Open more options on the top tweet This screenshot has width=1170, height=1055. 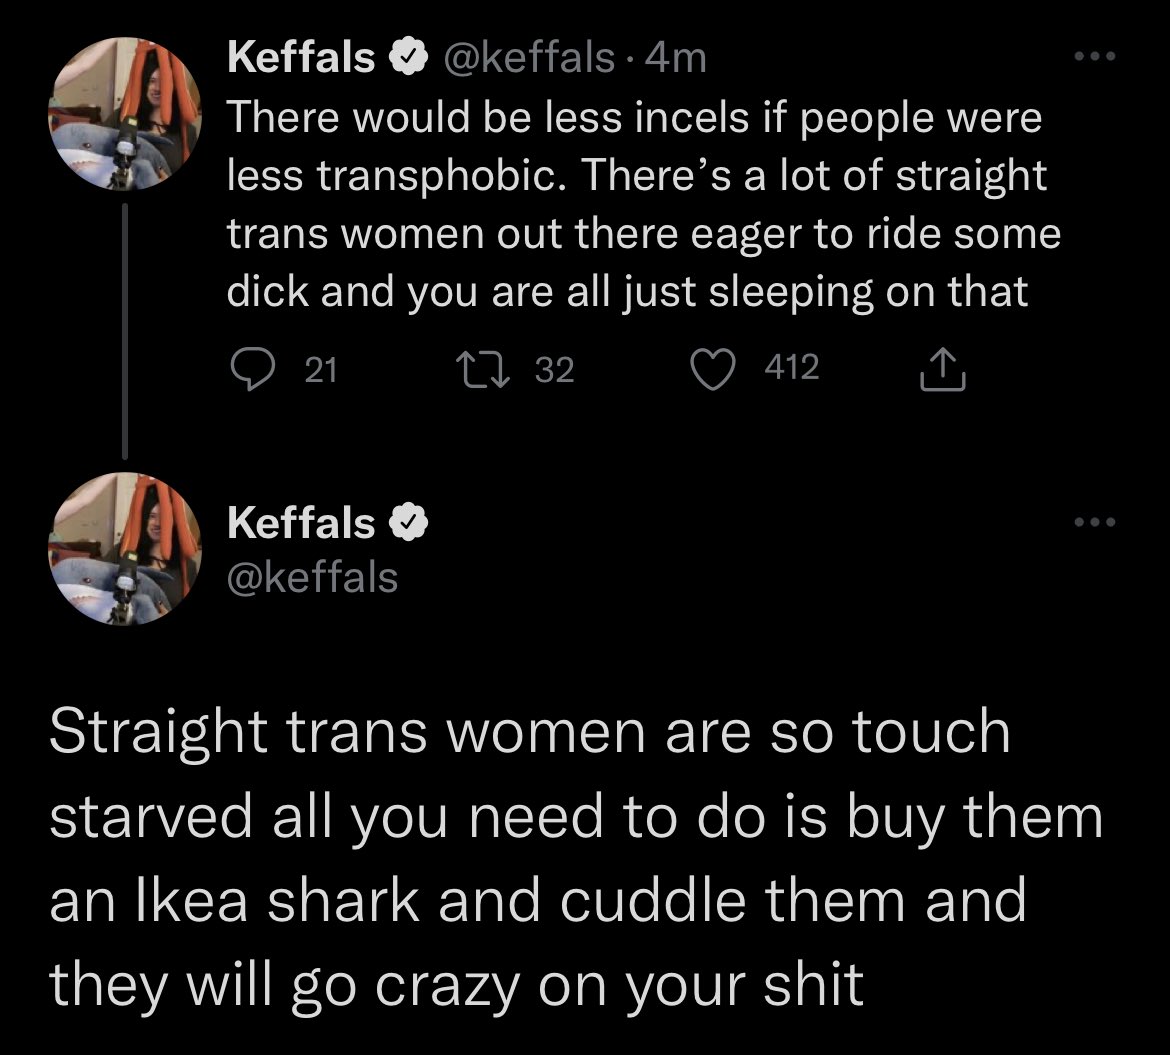1092,58
